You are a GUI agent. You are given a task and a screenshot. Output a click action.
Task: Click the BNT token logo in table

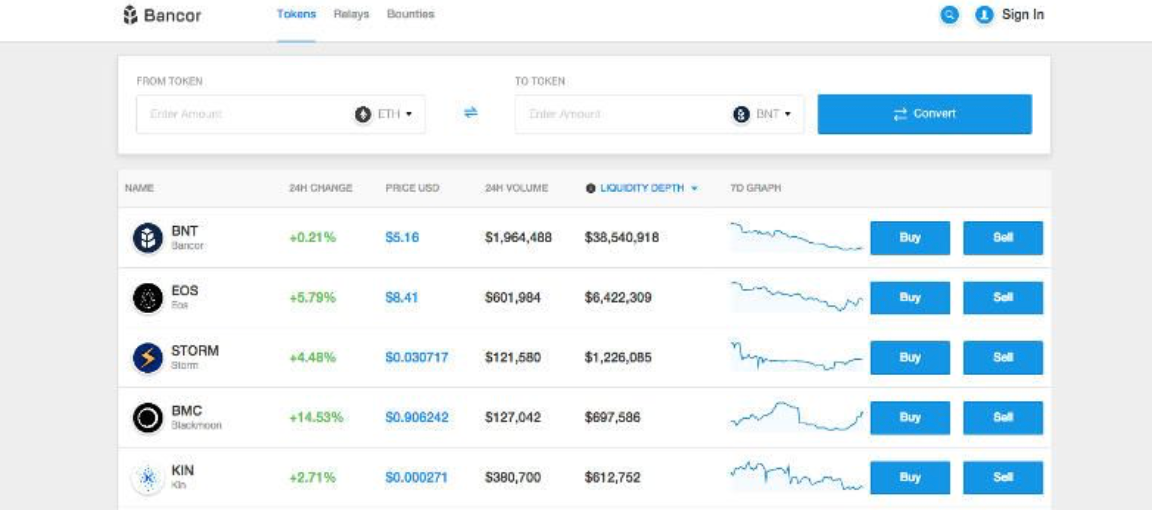(147, 237)
